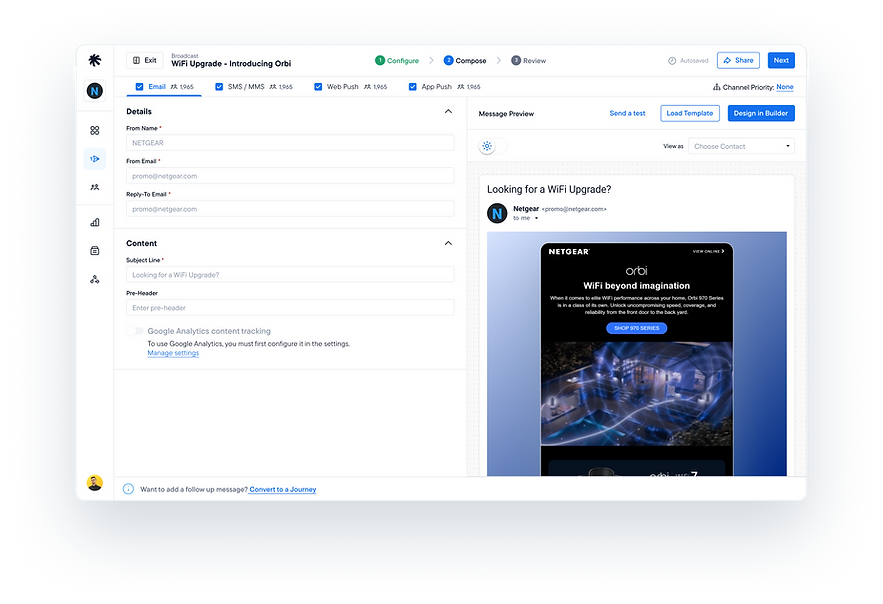Click the From Name input field

(x=289, y=142)
